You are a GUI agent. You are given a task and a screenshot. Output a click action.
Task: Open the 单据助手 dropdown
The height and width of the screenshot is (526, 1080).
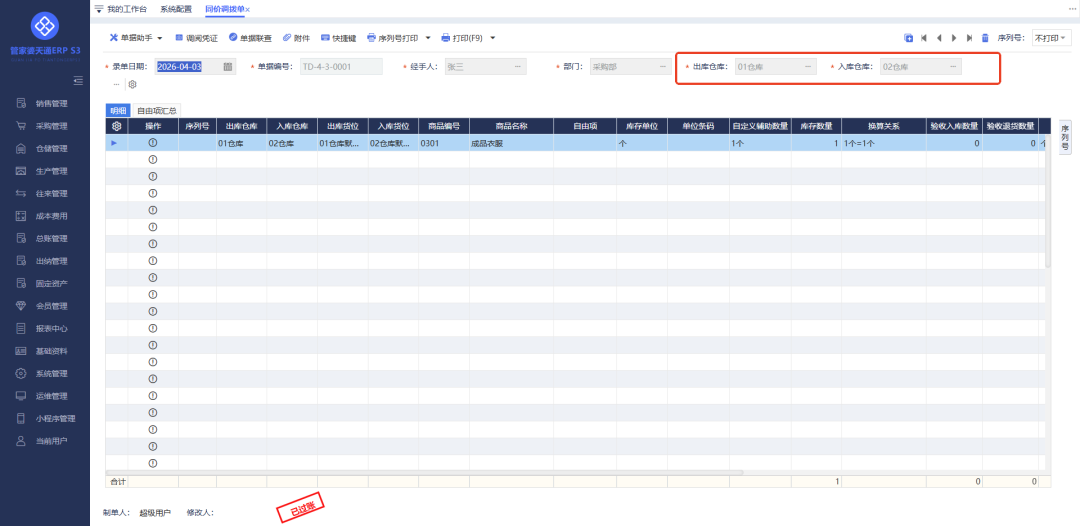[136, 38]
